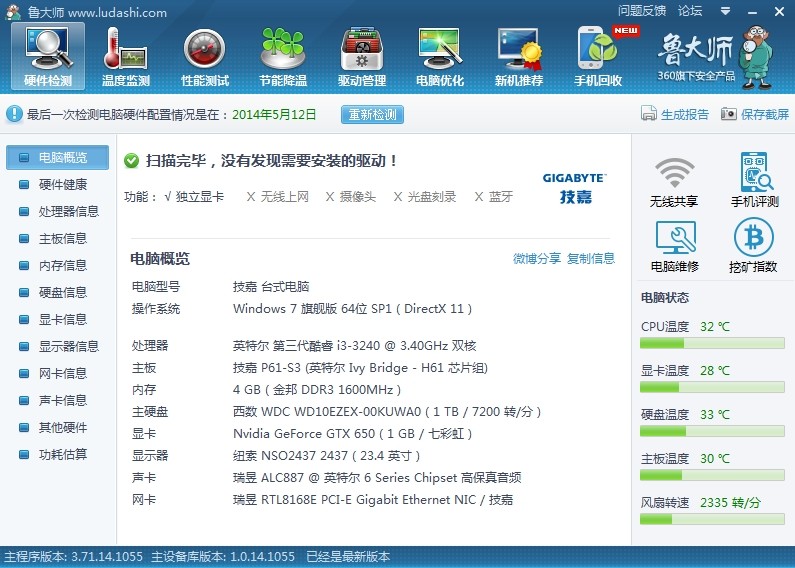Open 电脑维修 computer repair tool

(x=675, y=246)
